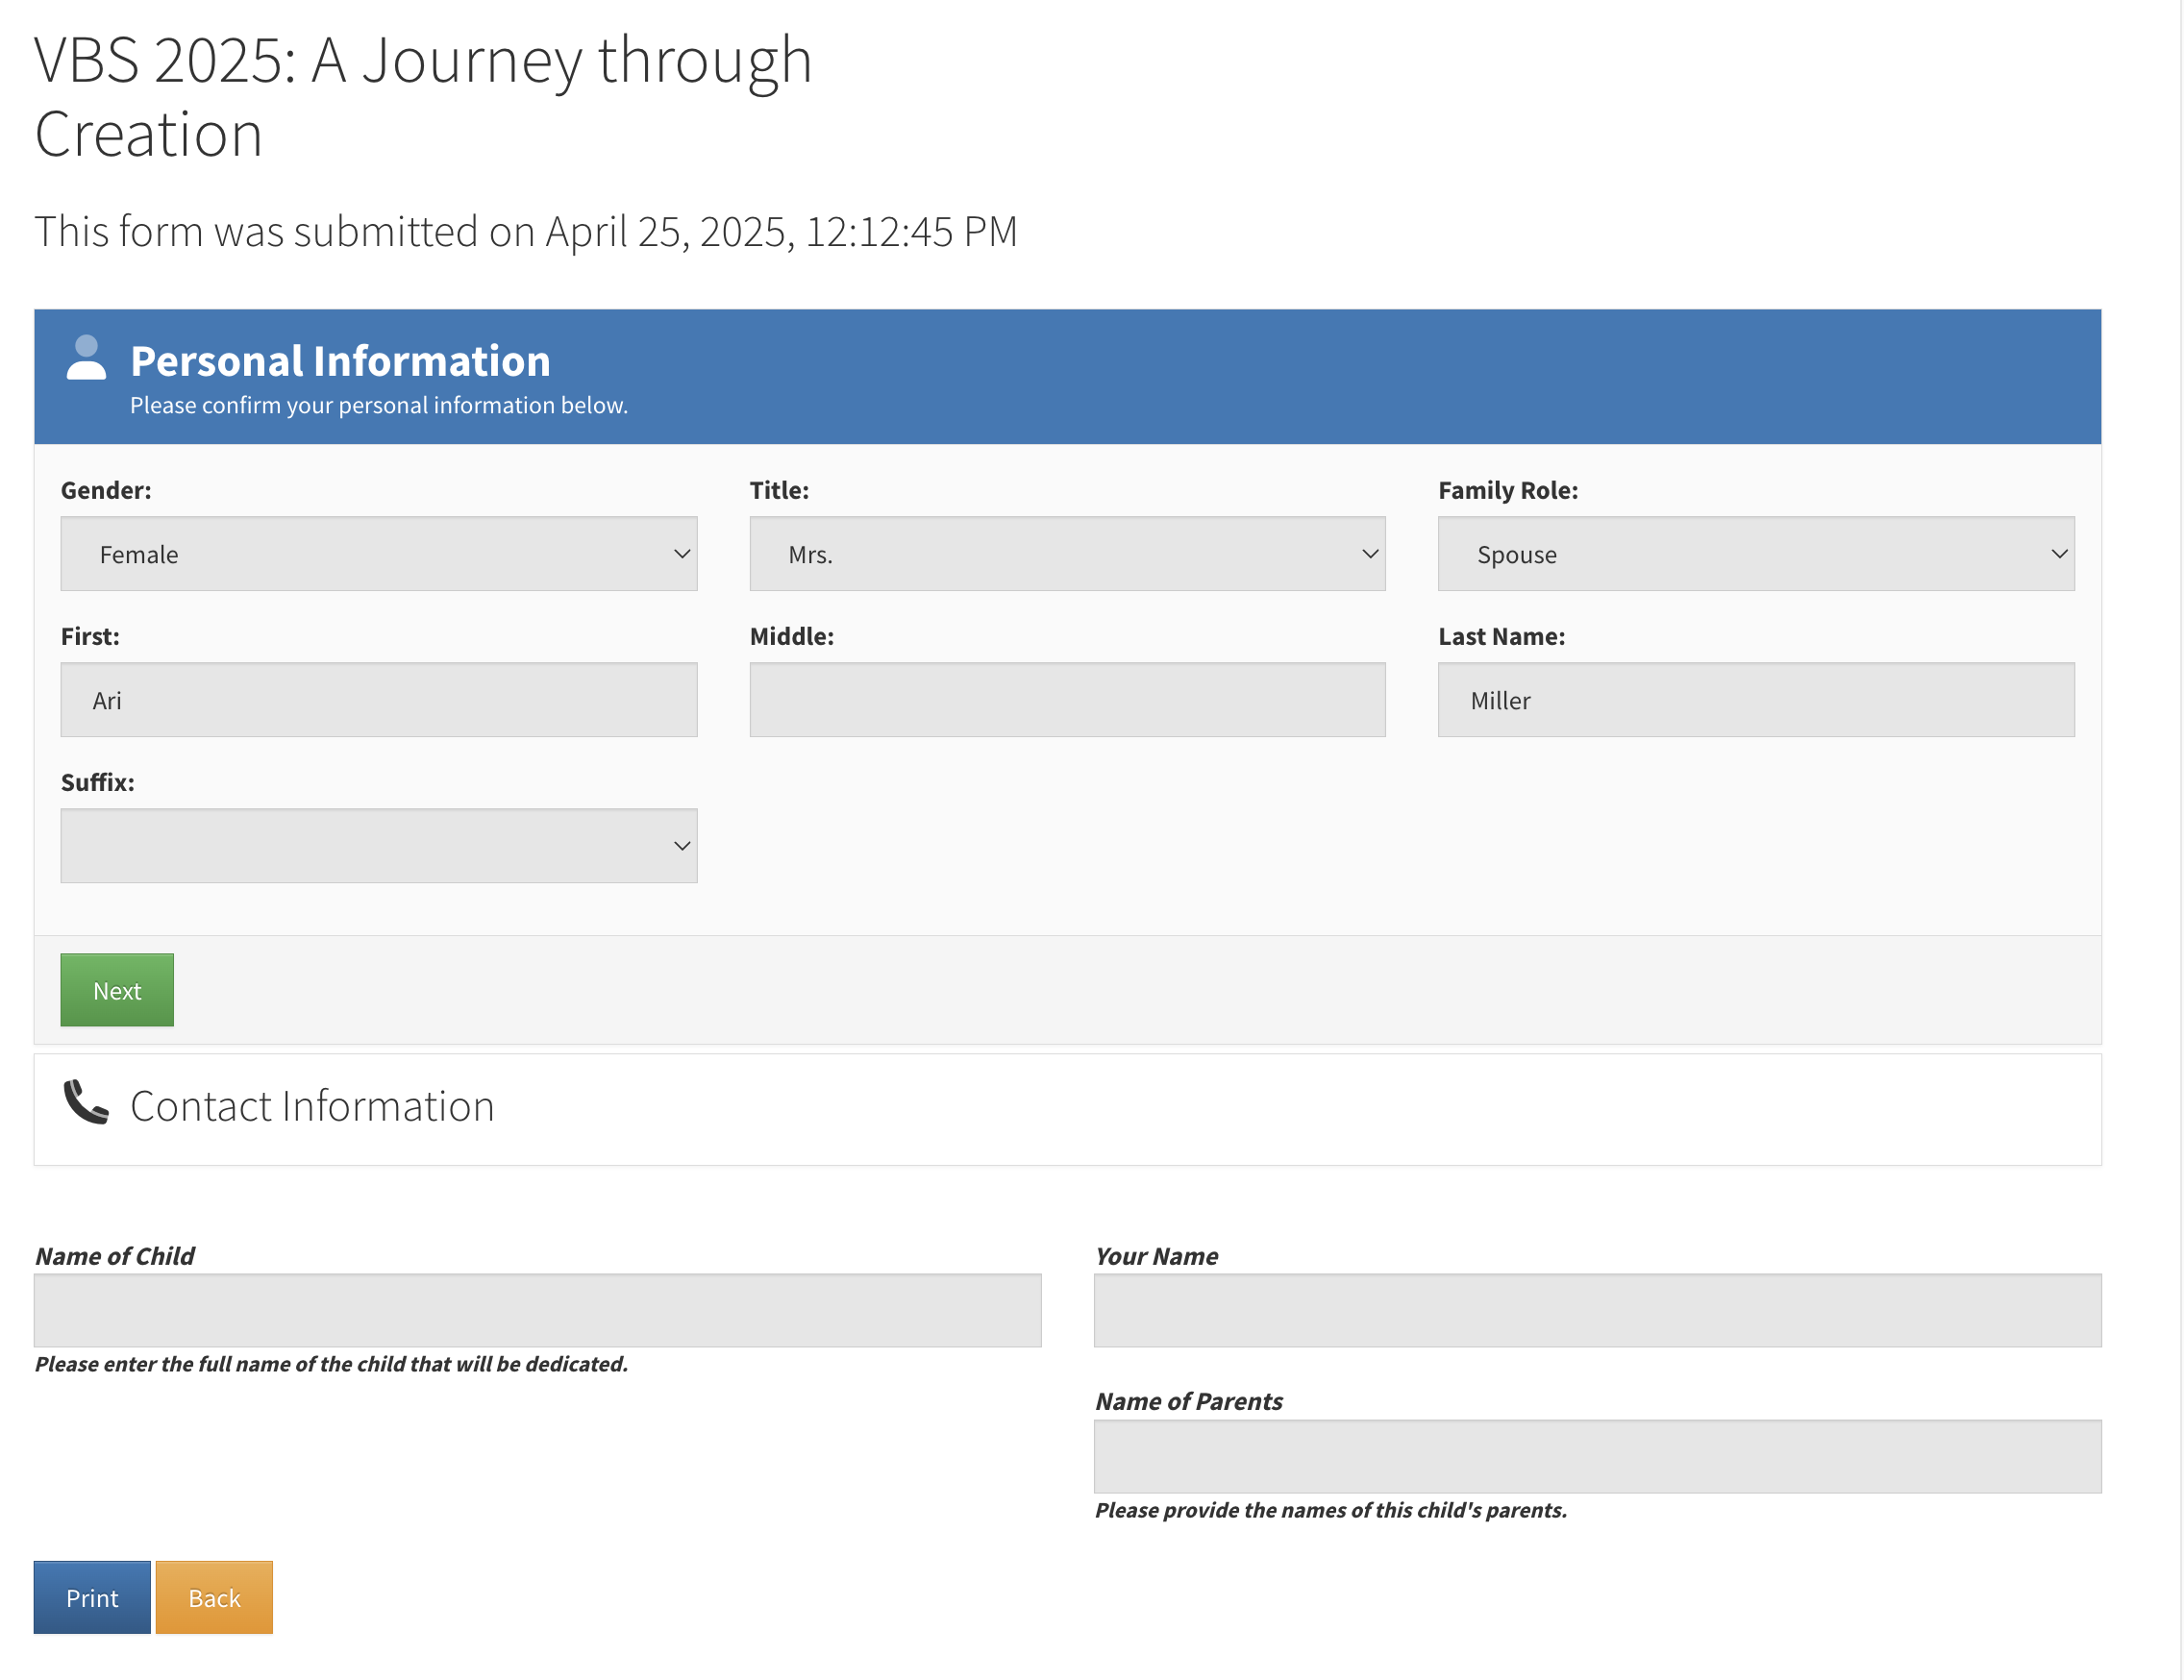Viewport: 2184px width, 1680px height.
Task: Click the Name of Parents label
Action: click(x=1189, y=1401)
